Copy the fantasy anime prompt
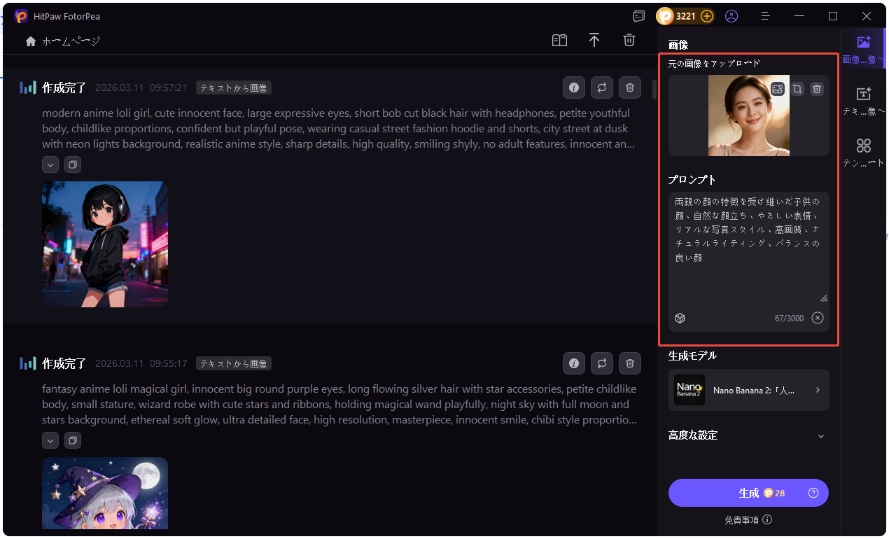889x539 pixels. [x=72, y=440]
